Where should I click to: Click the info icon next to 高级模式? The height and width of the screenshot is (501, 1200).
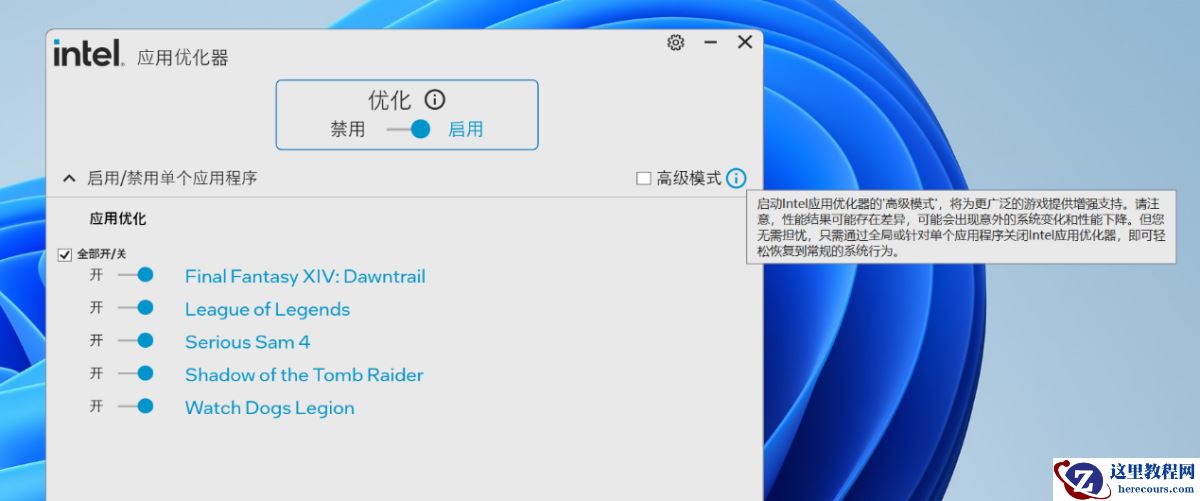(x=736, y=178)
